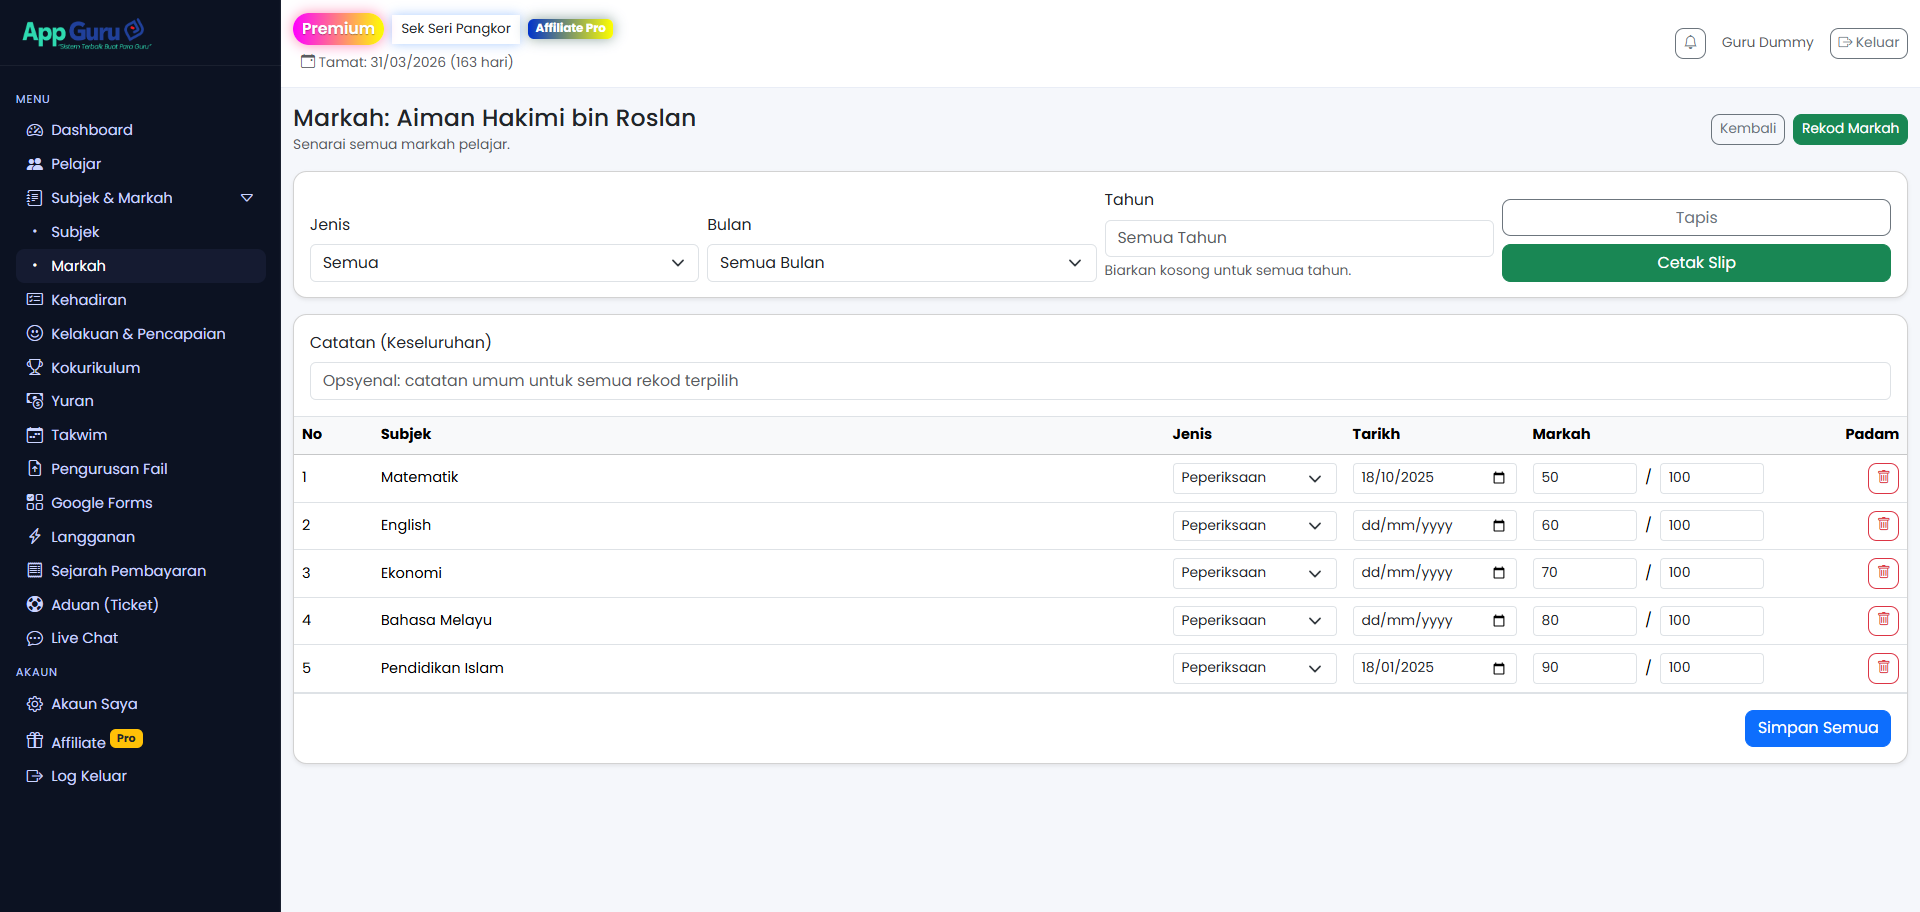Click the App Guru logo
This screenshot has width=1920, height=912.
coord(86,33)
